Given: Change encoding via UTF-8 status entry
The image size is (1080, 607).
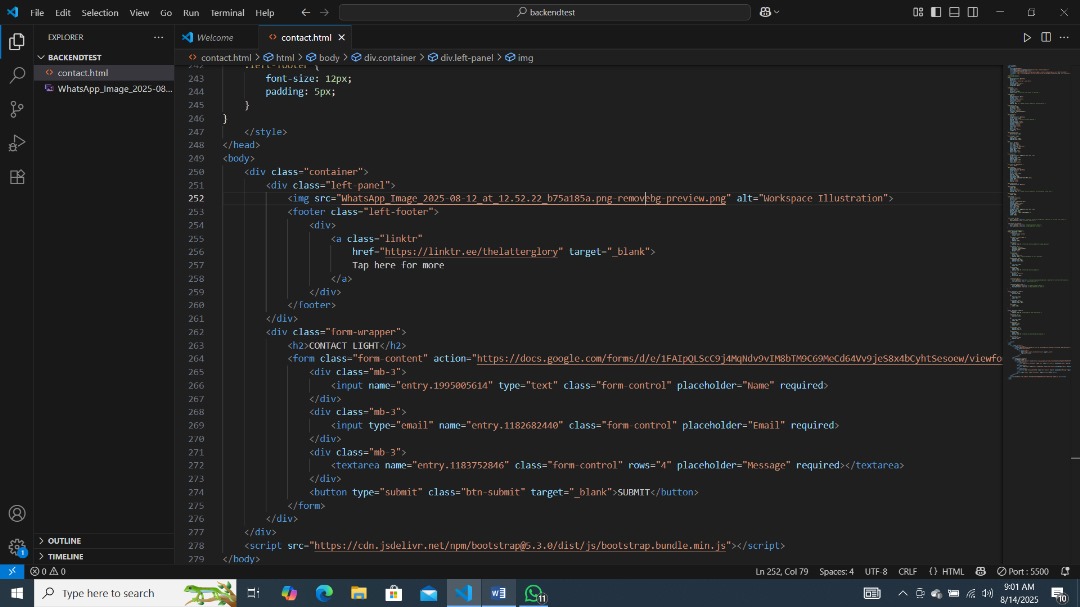Looking at the screenshot, I should click(875, 571).
